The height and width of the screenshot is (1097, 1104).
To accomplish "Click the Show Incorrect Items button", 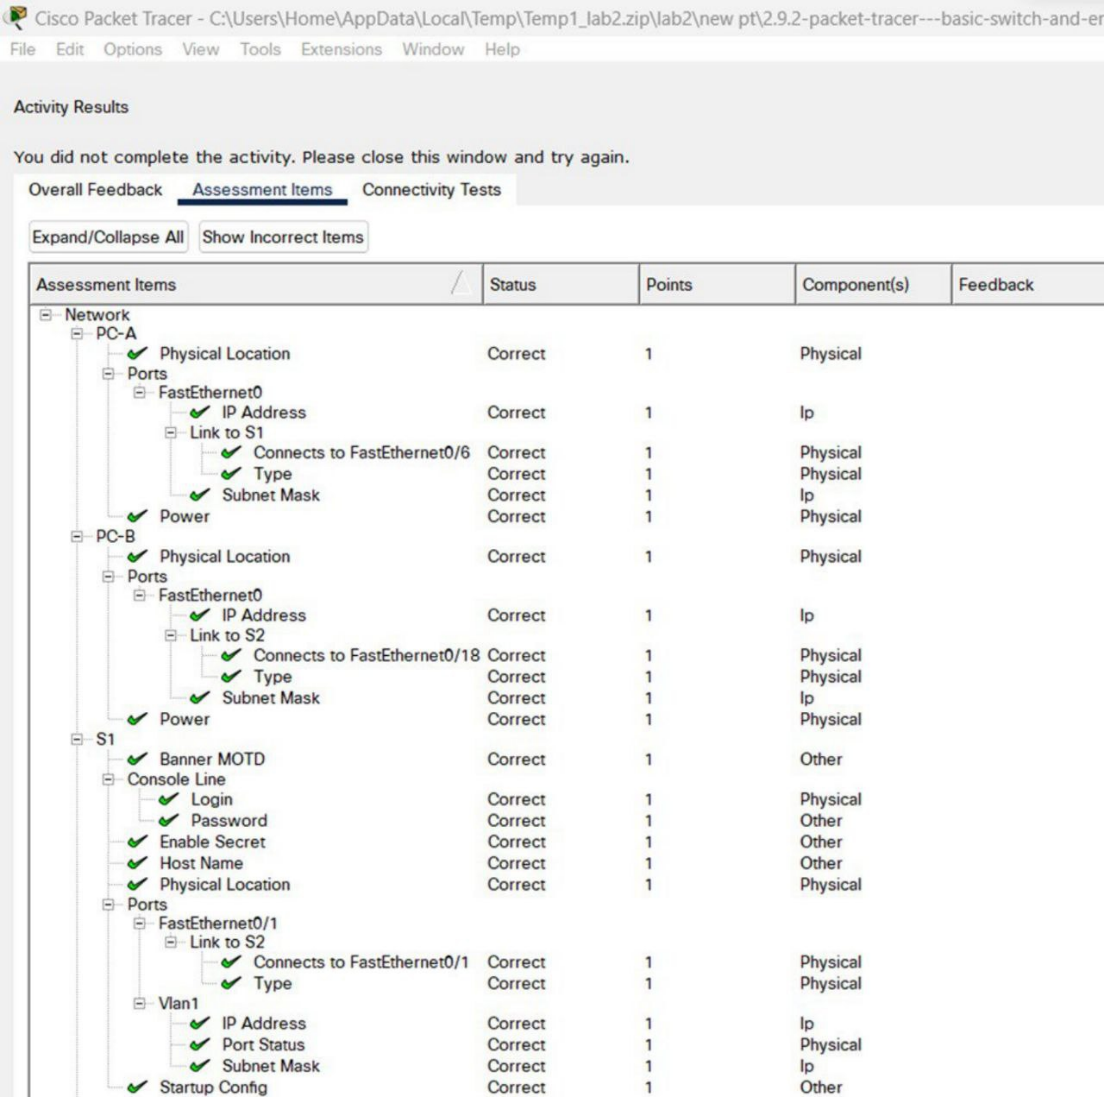I will coord(283,237).
